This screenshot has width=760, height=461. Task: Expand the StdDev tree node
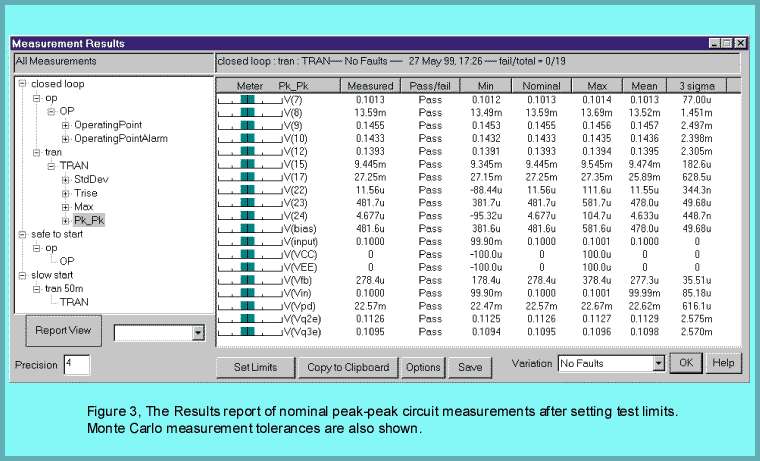[x=65, y=178]
